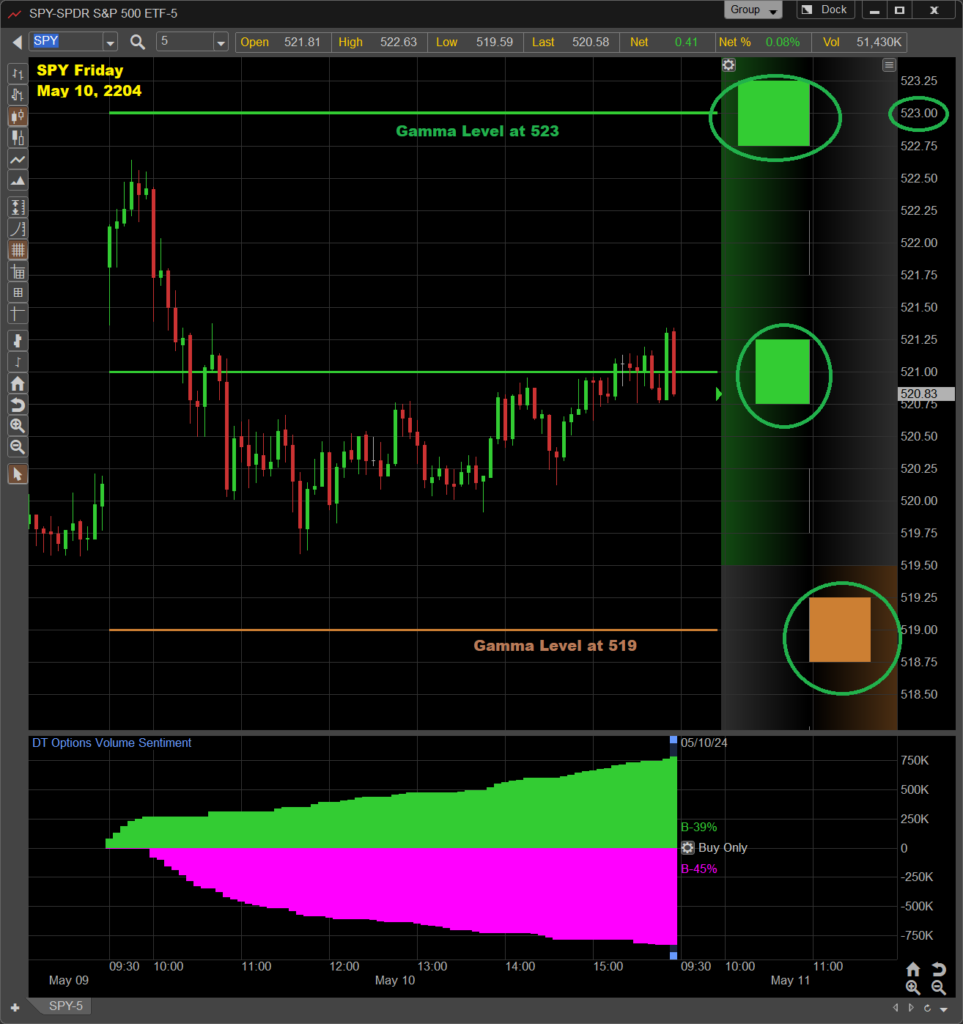Open the symbol search magnifier

coord(137,42)
